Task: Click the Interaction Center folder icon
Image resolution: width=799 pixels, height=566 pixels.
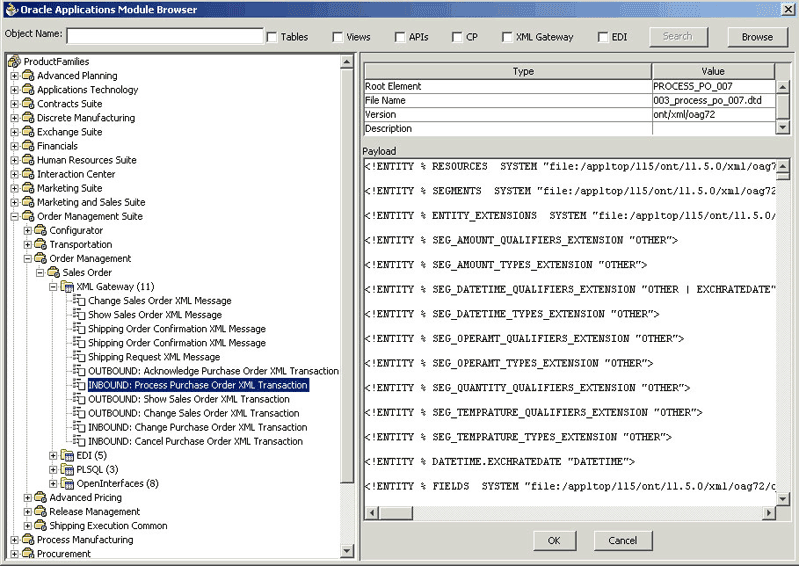Action: [28, 174]
